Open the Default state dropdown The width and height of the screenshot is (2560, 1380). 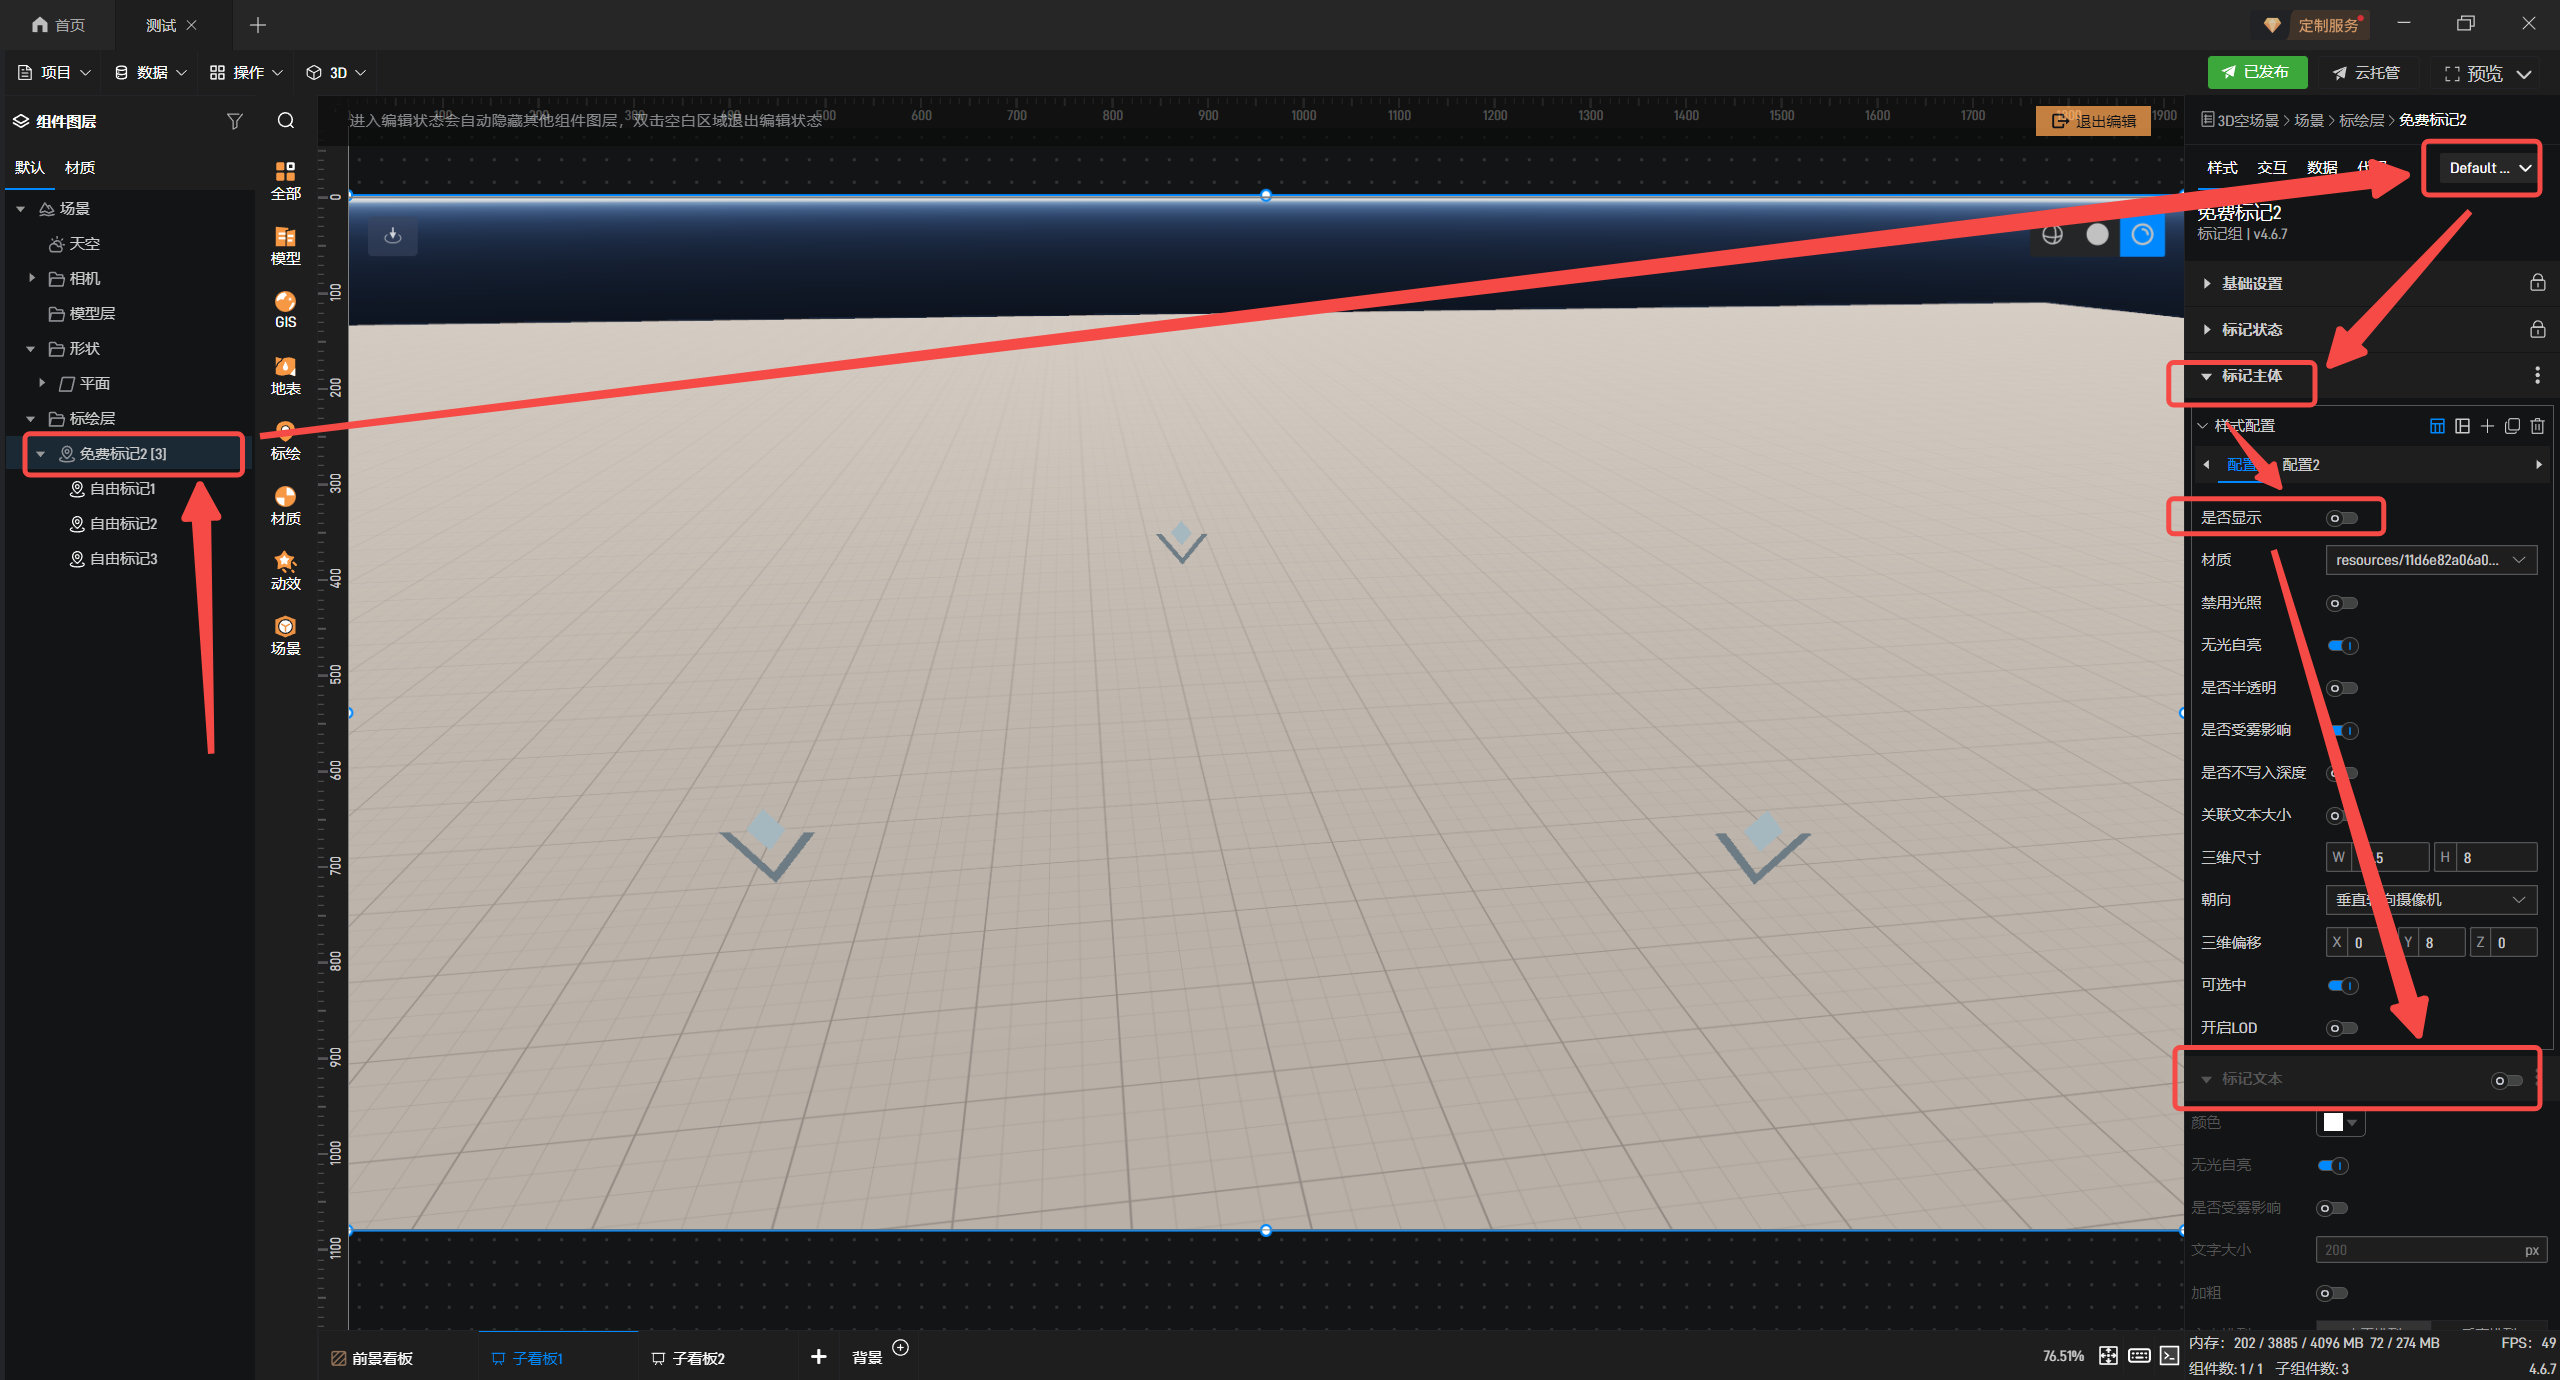click(x=2488, y=168)
